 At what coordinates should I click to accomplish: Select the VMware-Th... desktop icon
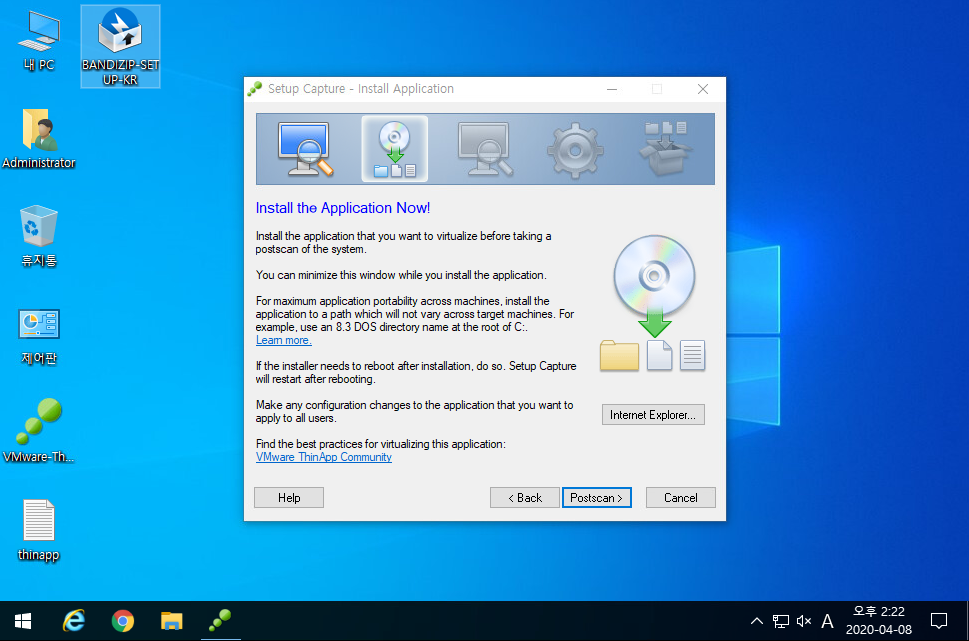[x=38, y=431]
